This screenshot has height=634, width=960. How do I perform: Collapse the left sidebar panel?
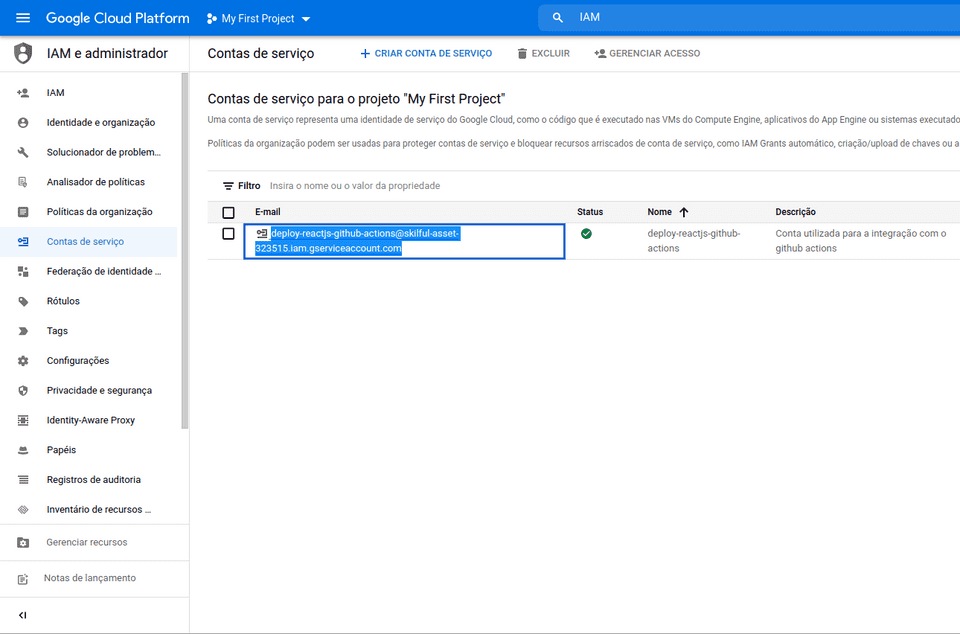point(23,615)
